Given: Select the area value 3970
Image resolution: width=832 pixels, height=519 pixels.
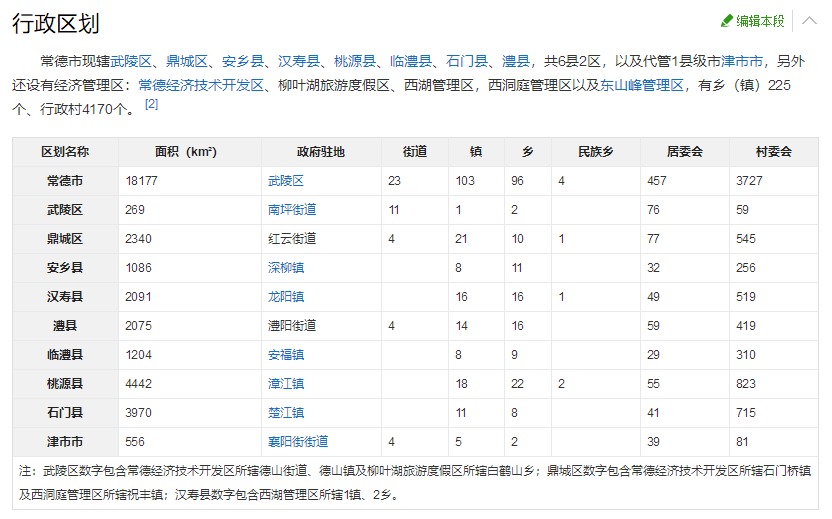Looking at the screenshot, I should tap(138, 413).
